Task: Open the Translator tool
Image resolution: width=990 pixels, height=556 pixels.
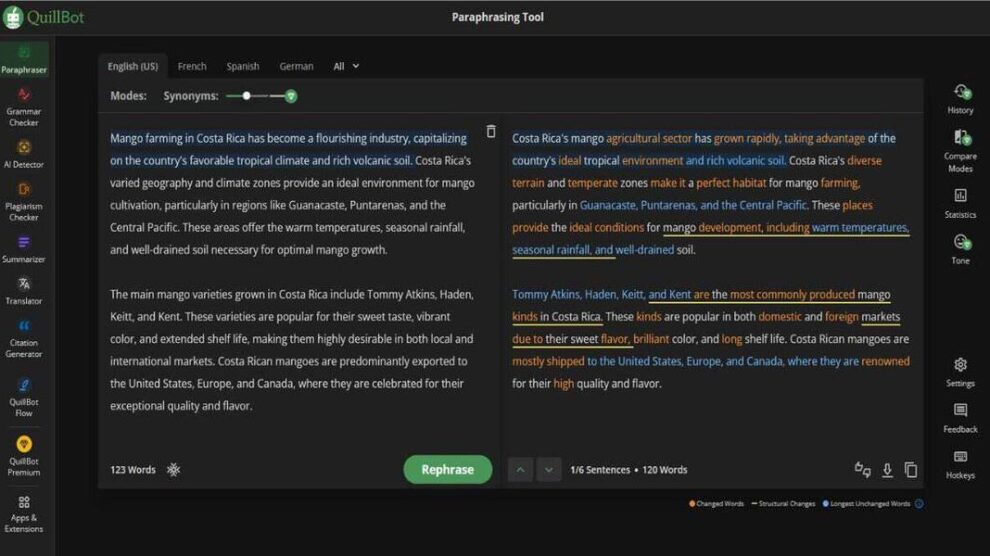Action: [x=24, y=291]
